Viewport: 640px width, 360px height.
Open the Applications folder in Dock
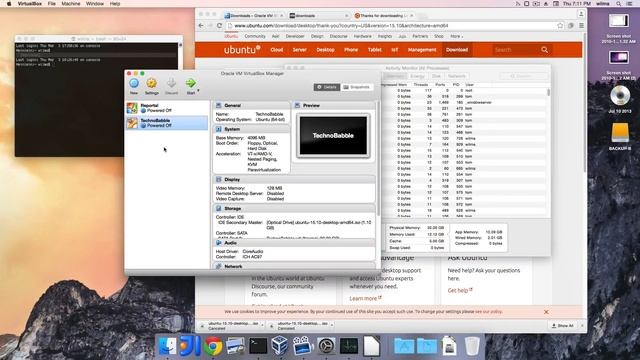(x=404, y=346)
